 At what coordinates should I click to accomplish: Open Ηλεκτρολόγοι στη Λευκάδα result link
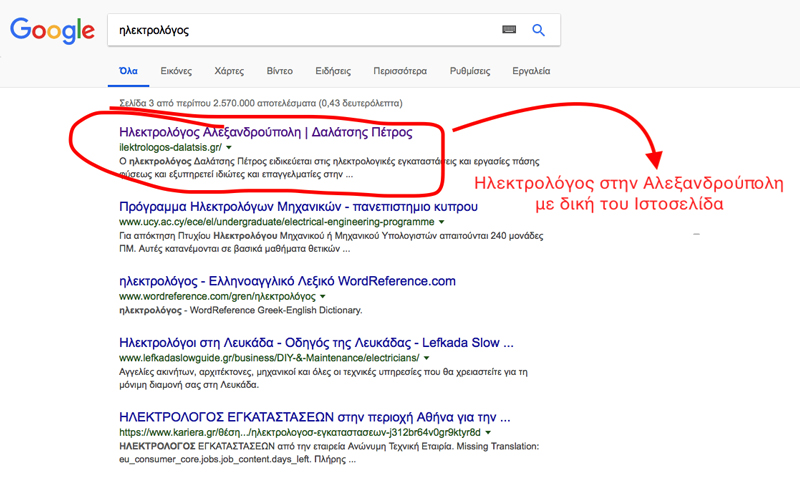tap(316, 342)
